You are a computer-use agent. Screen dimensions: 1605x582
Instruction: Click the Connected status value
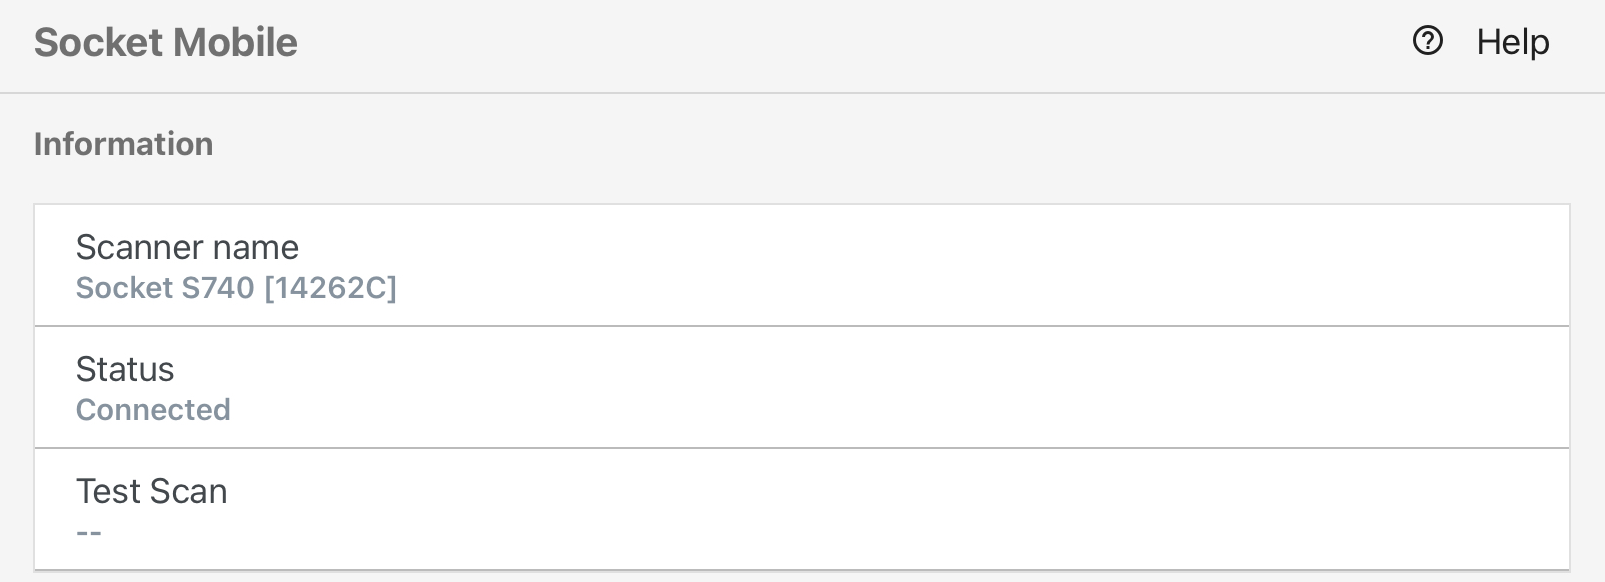point(153,410)
